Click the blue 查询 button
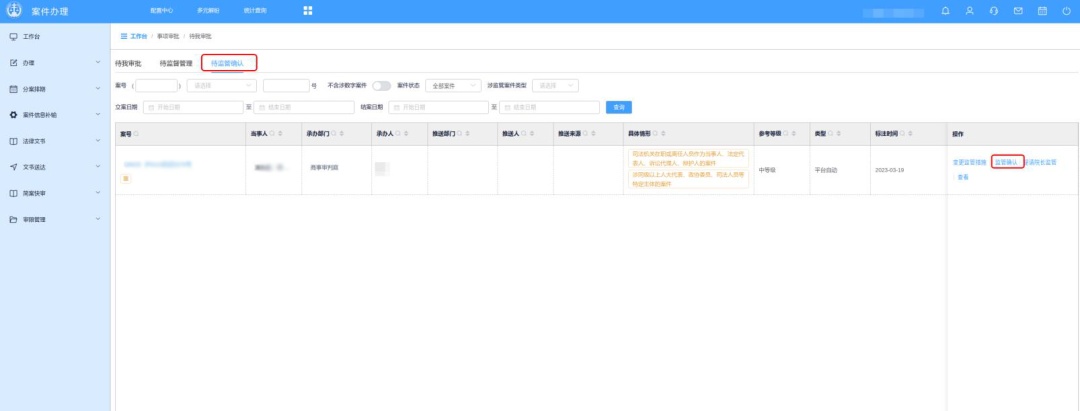This screenshot has height=411, width=1080. point(619,107)
